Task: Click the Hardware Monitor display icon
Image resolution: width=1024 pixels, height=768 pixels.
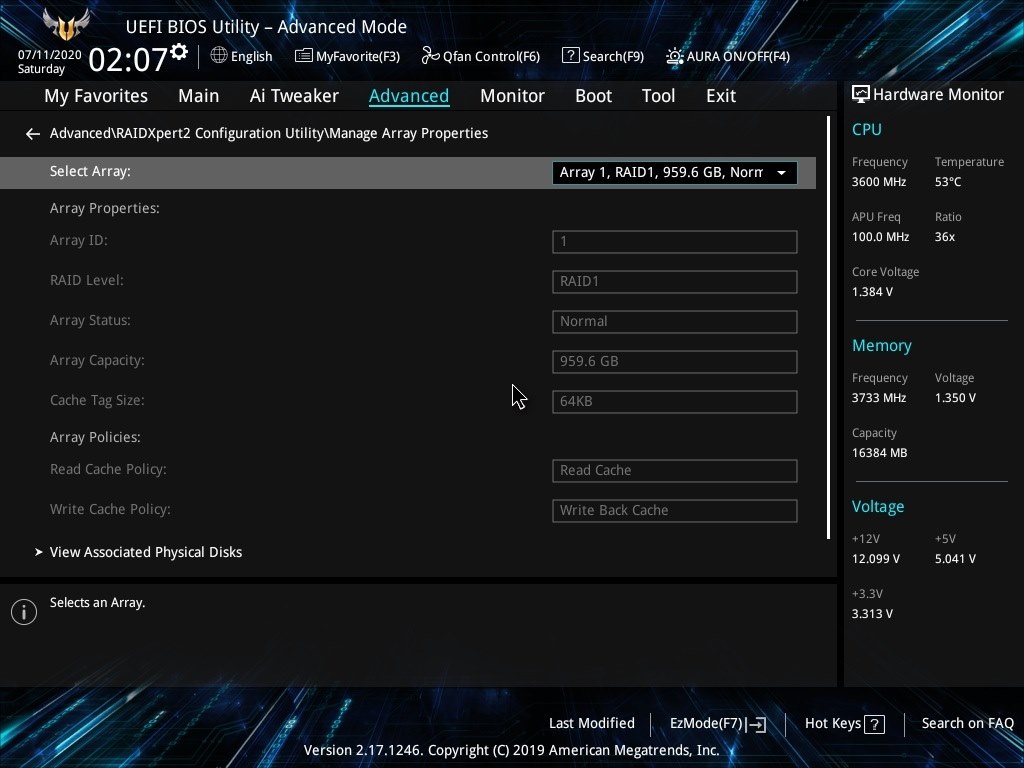Action: (x=861, y=95)
